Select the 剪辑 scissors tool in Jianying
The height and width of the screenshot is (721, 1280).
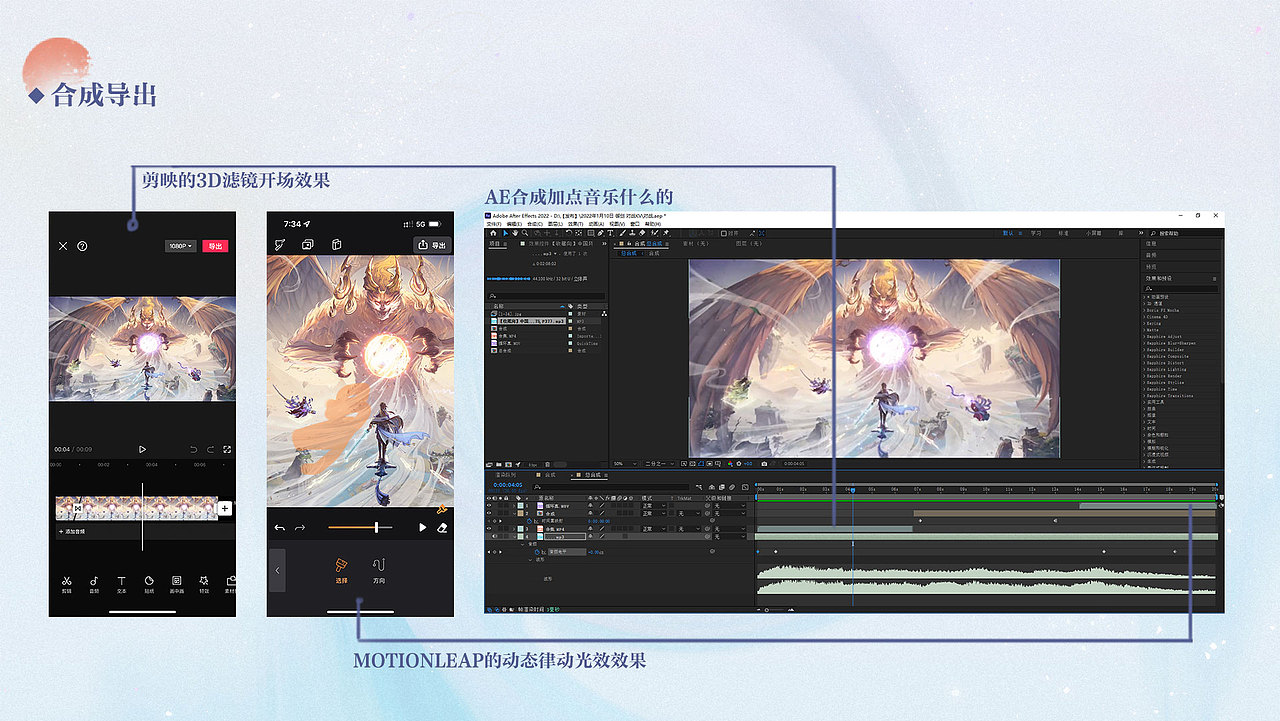pyautogui.click(x=66, y=583)
